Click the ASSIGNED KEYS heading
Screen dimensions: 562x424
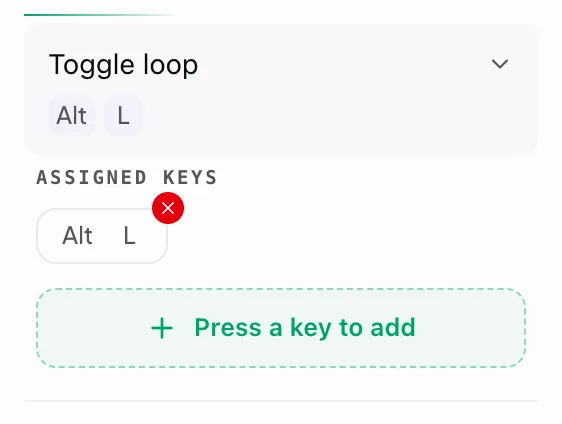coord(127,177)
